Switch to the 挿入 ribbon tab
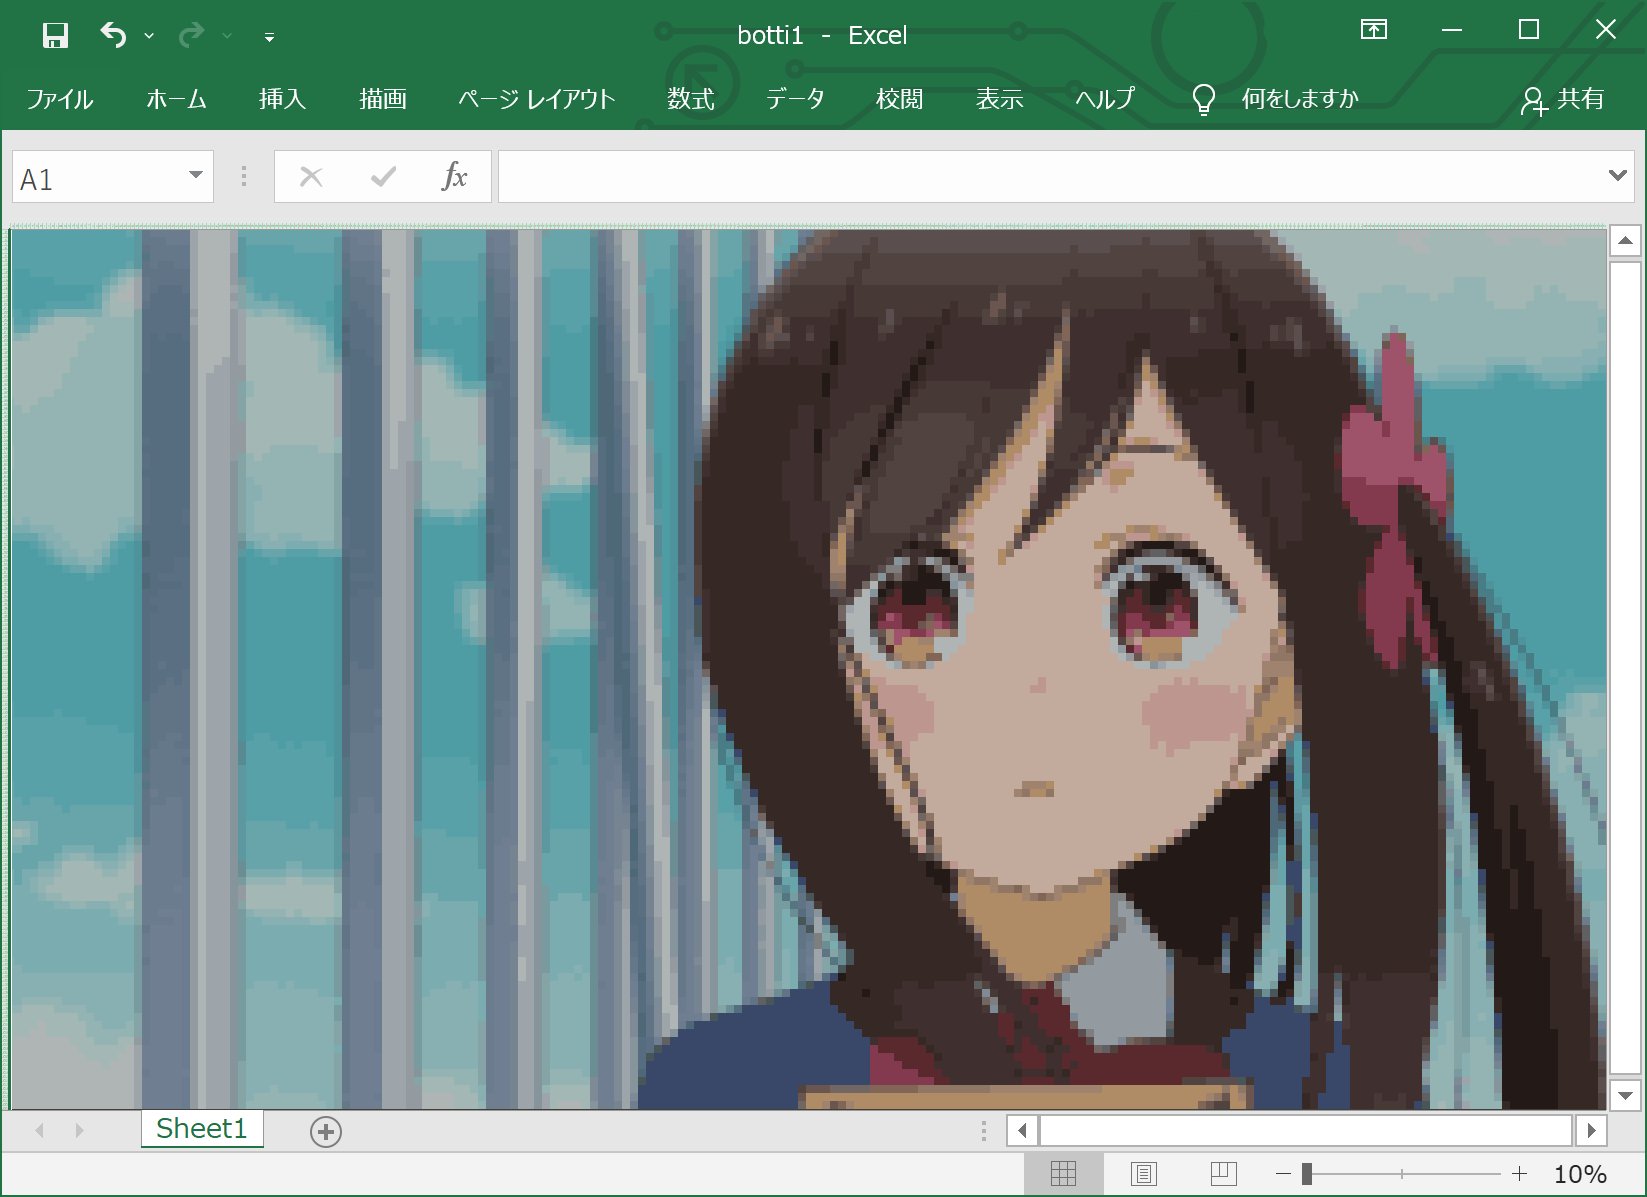The width and height of the screenshot is (1647, 1197). (282, 99)
